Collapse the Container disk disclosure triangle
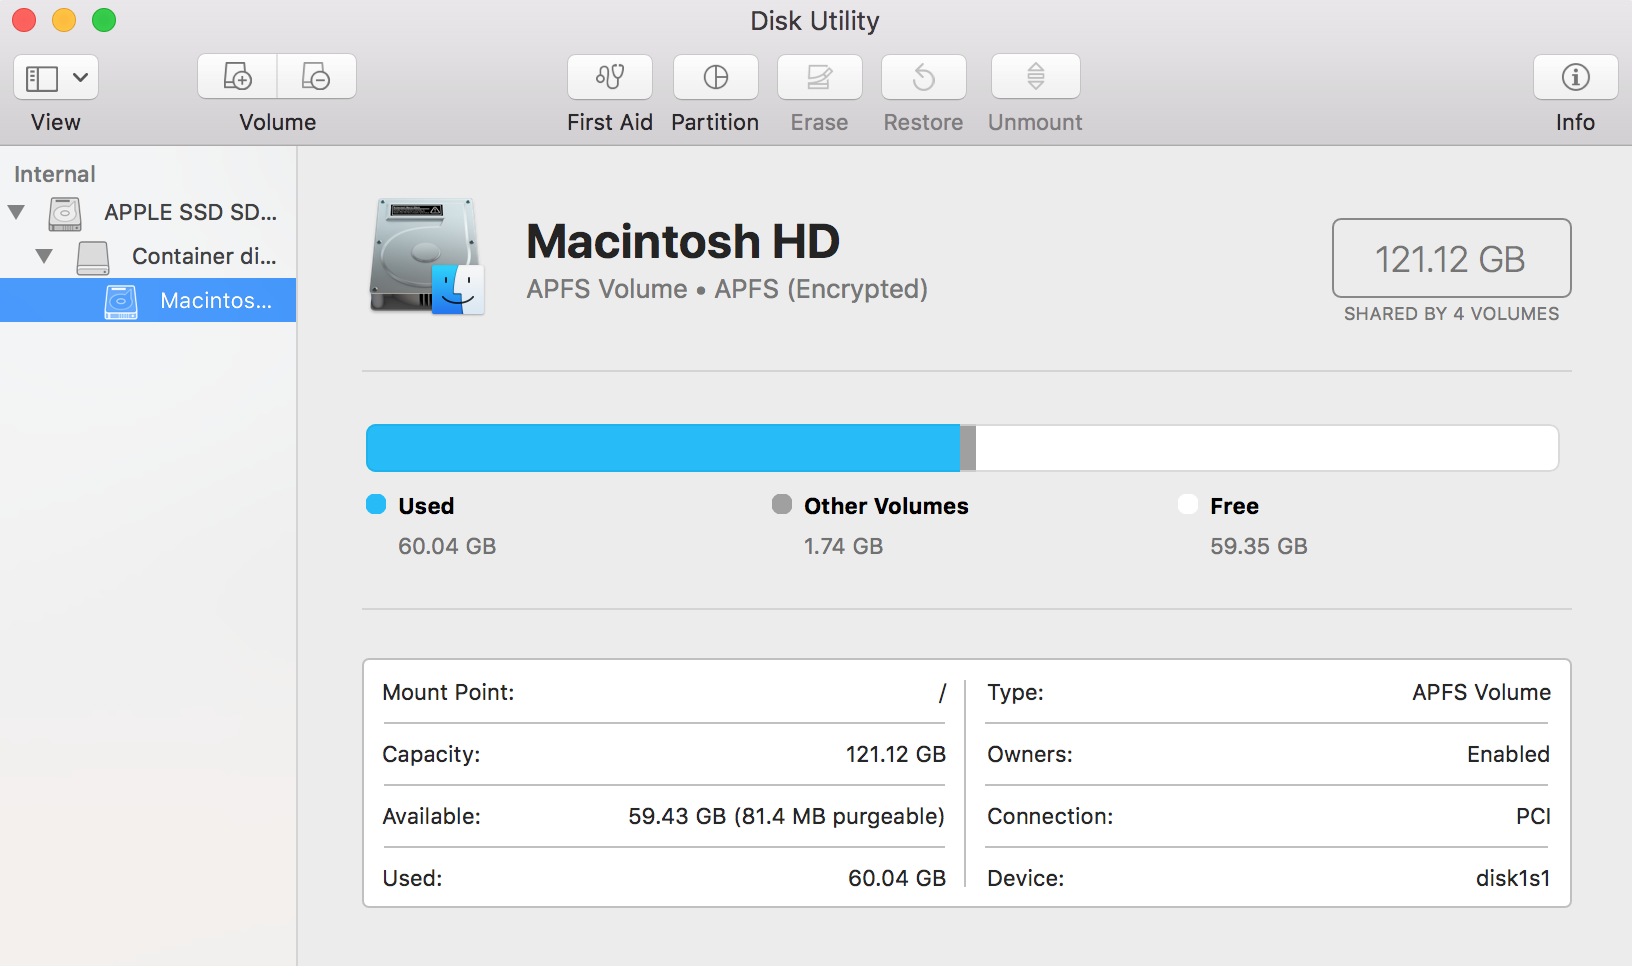Viewport: 1632px width, 966px height. click(x=44, y=256)
